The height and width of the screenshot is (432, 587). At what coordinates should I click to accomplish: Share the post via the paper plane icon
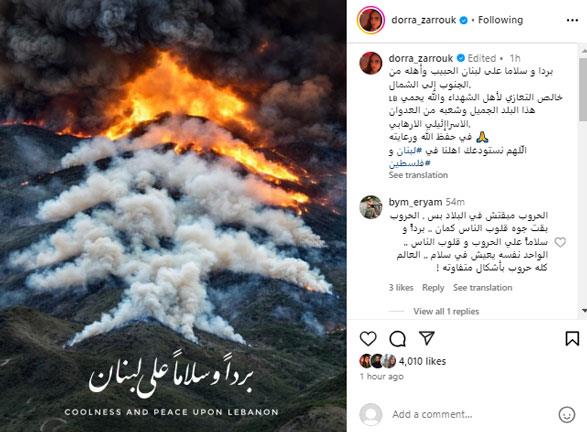[x=426, y=338]
